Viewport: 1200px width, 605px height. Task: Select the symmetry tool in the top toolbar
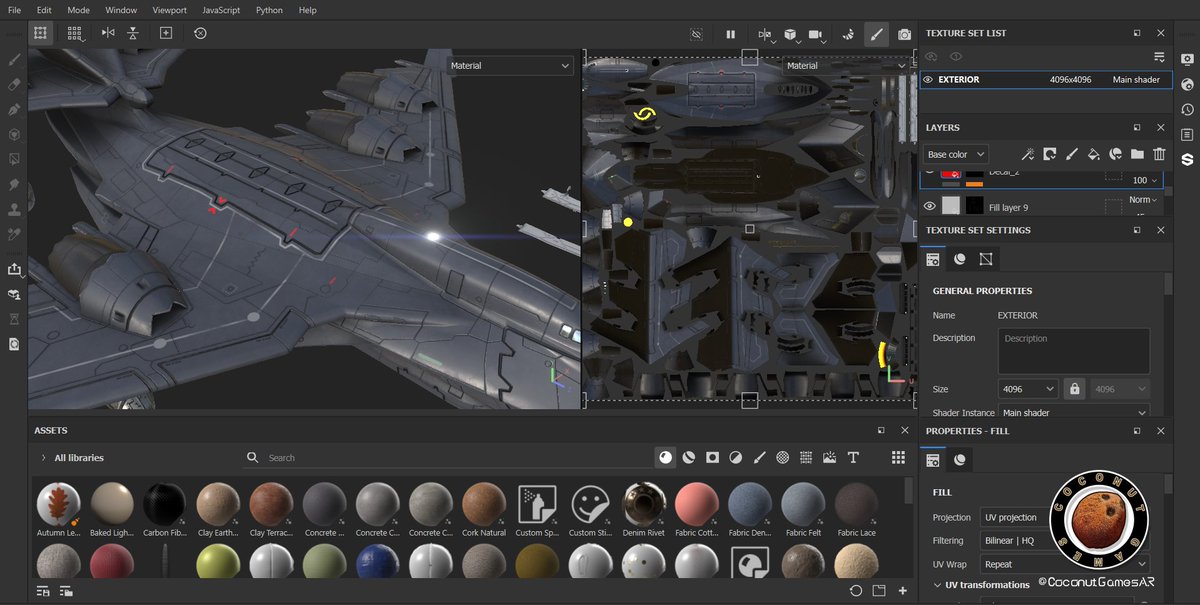(x=108, y=33)
